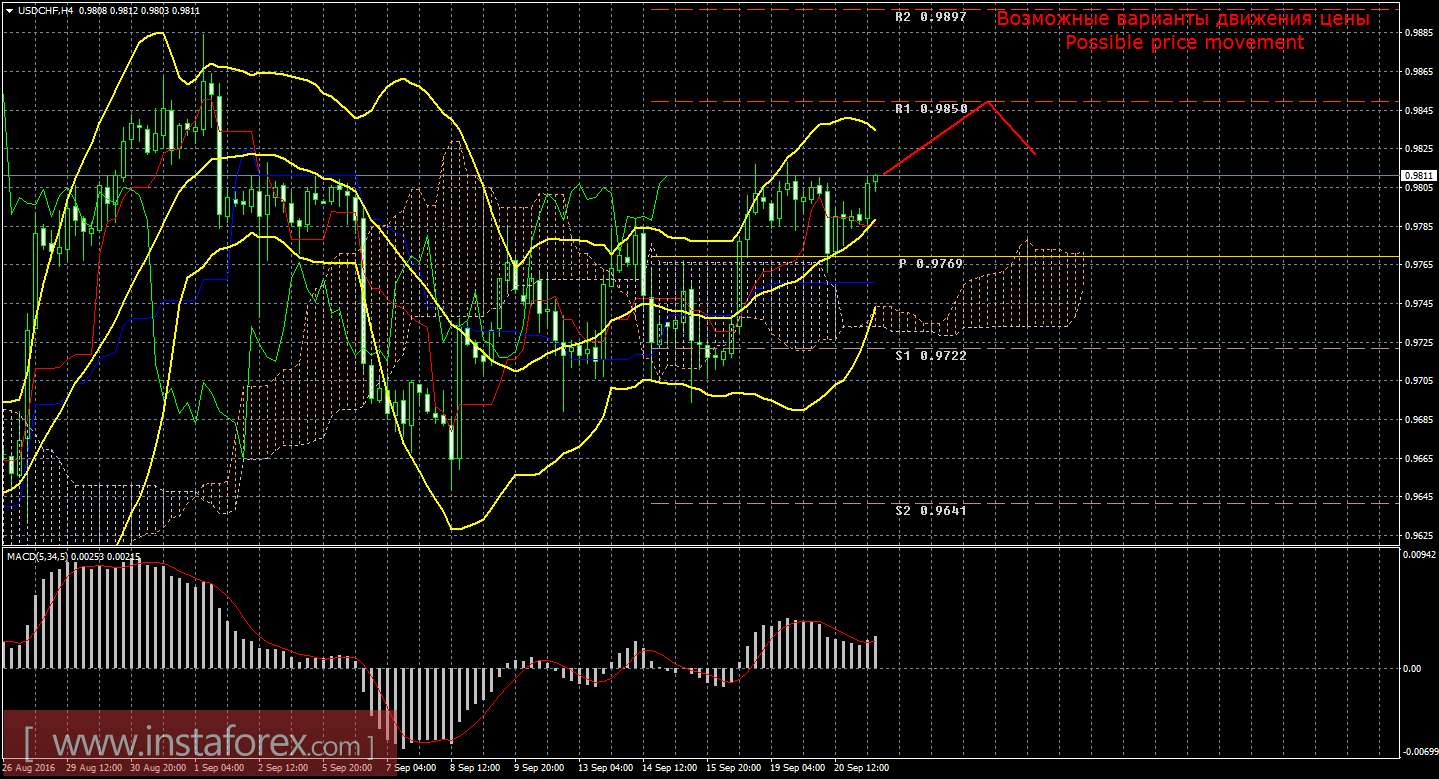Select the R2 0.9897 resistance label
The height and width of the screenshot is (779, 1439).
pos(930,17)
